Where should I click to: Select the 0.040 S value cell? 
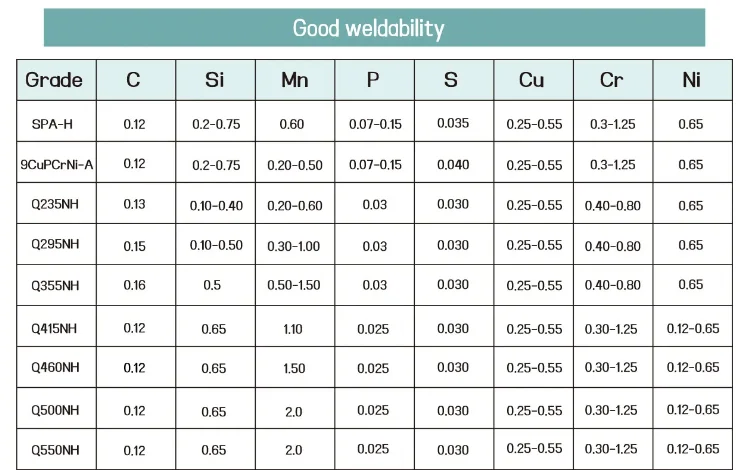click(453, 165)
